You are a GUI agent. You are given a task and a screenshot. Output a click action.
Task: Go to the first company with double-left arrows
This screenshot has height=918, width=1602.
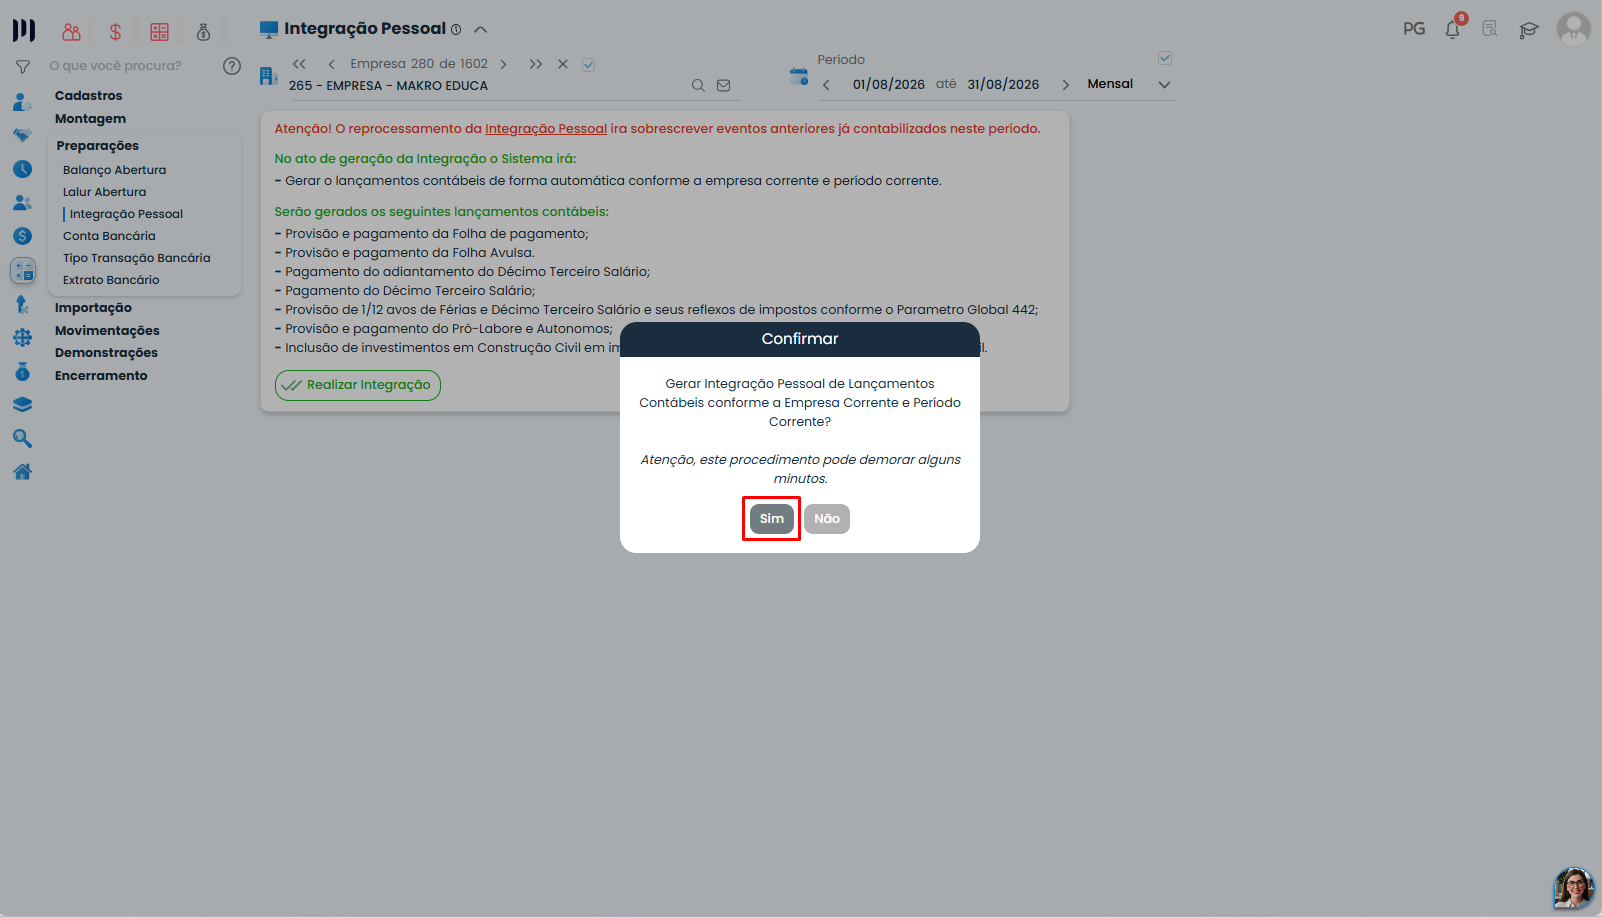point(299,64)
